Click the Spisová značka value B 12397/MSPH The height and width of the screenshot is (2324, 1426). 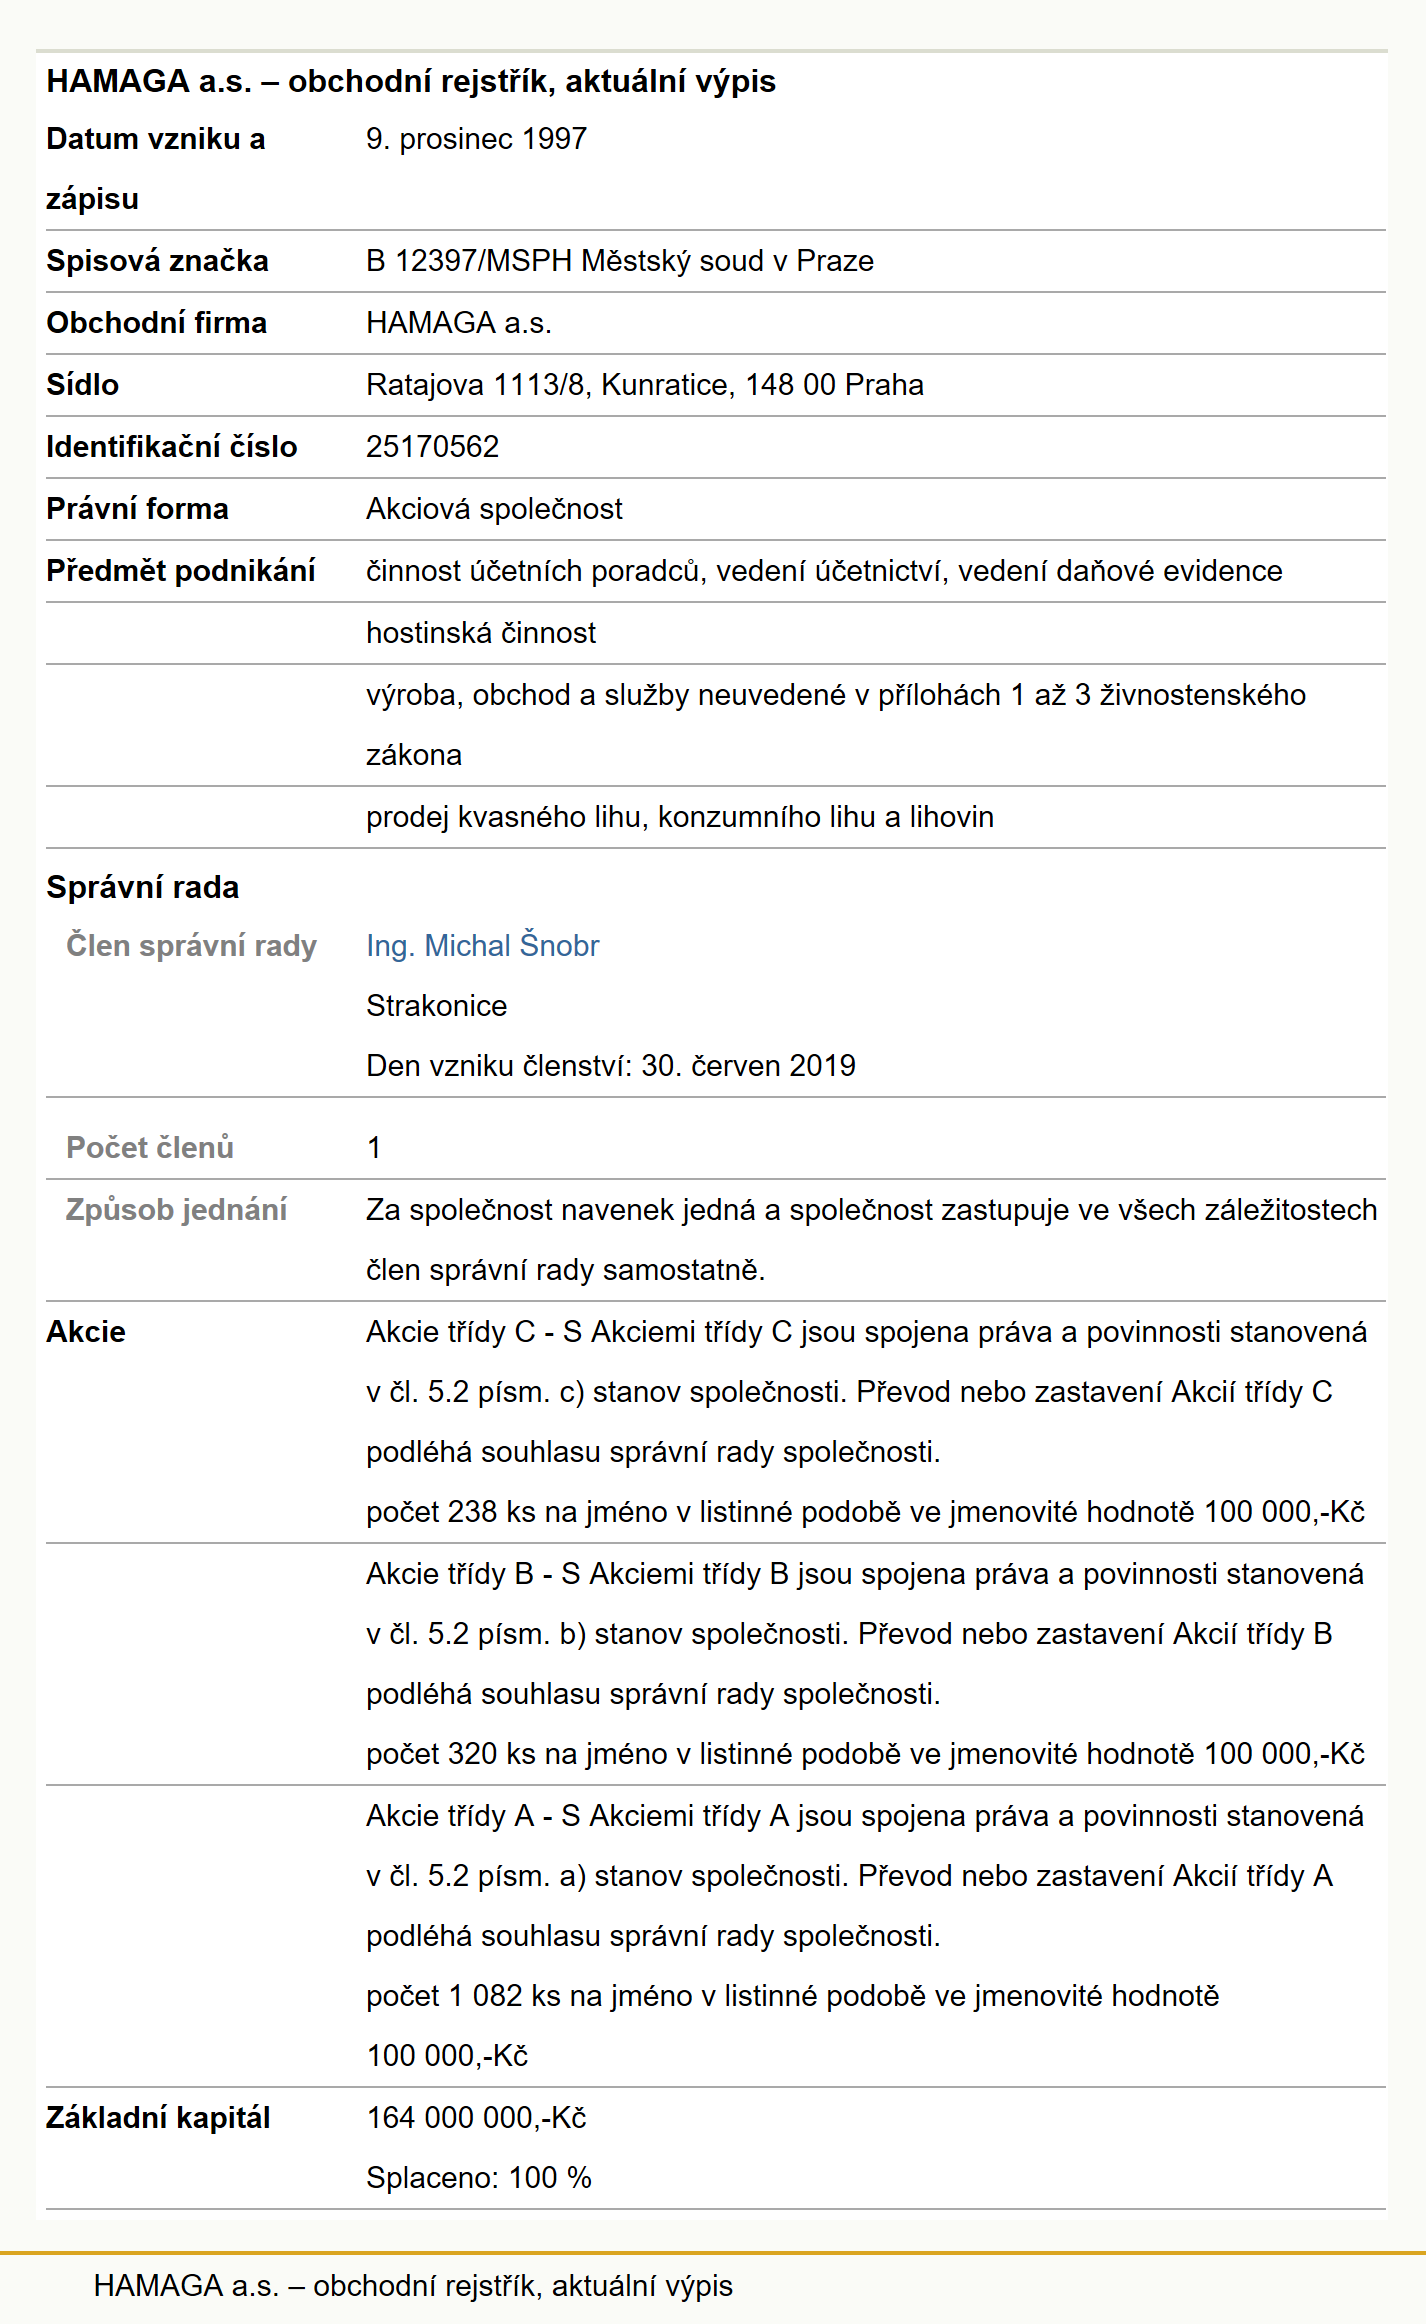(x=619, y=261)
